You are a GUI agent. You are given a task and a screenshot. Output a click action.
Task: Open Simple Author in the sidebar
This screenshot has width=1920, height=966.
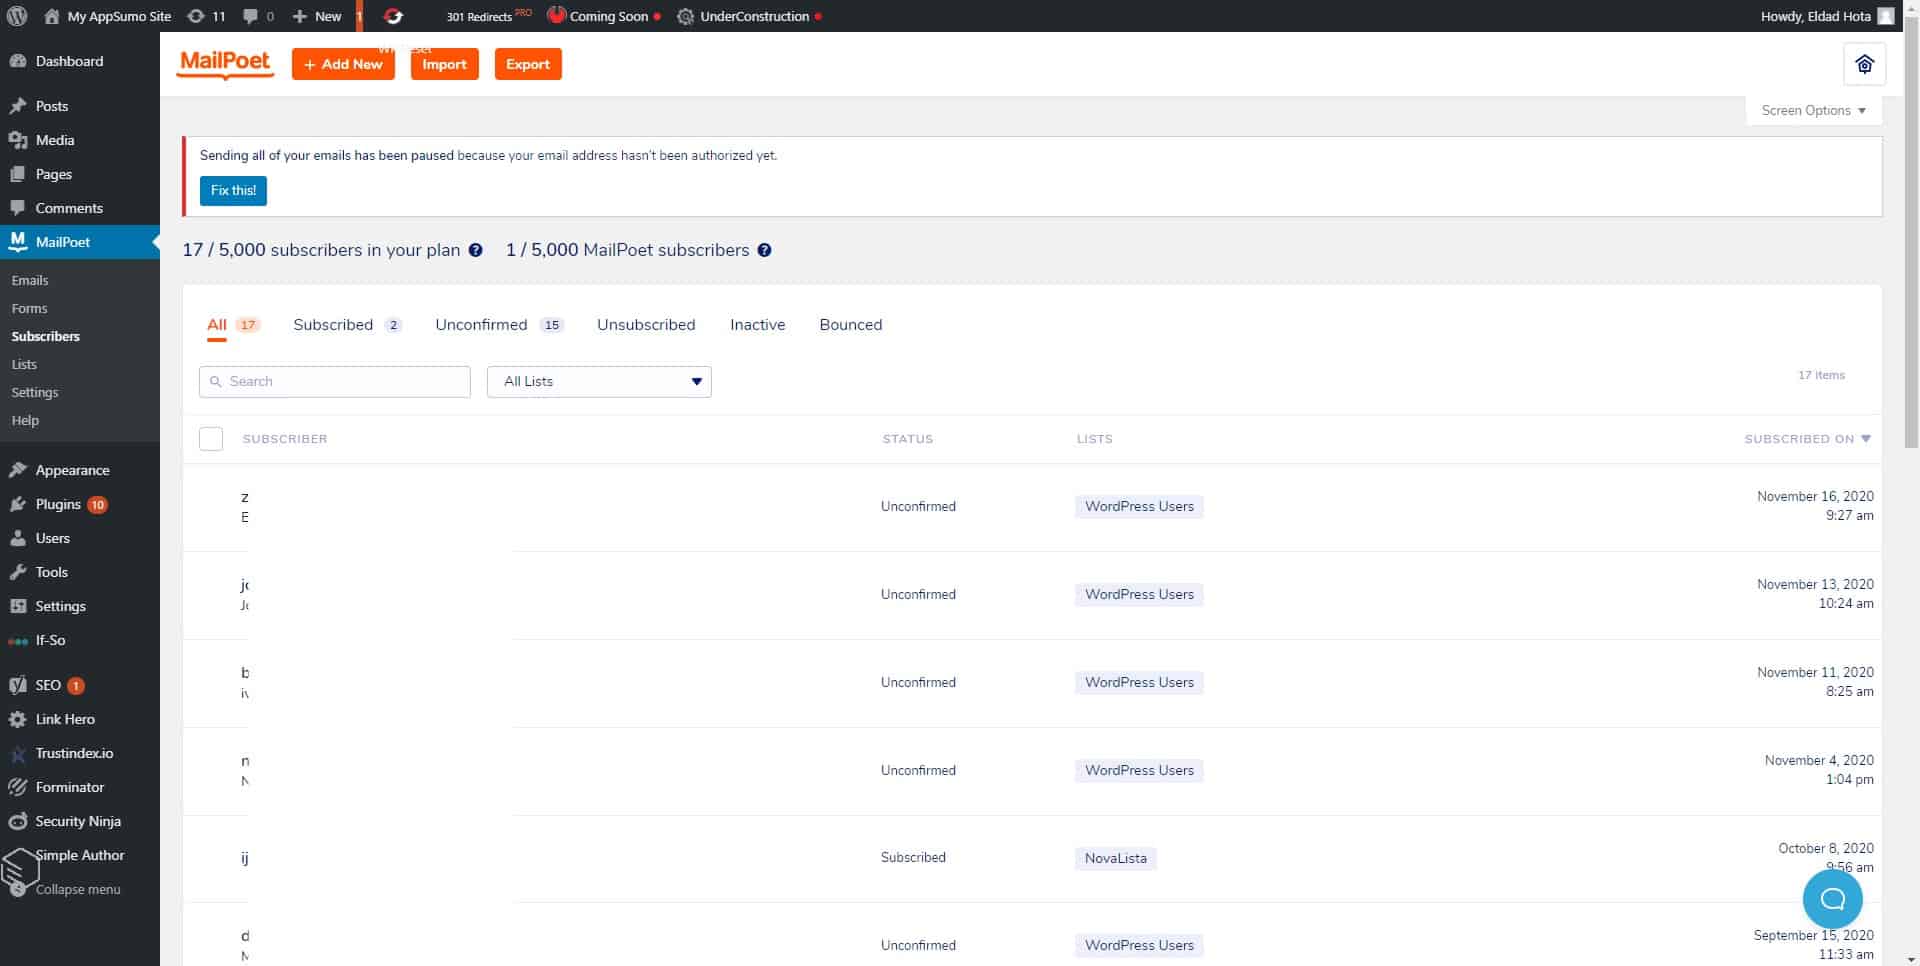point(80,855)
